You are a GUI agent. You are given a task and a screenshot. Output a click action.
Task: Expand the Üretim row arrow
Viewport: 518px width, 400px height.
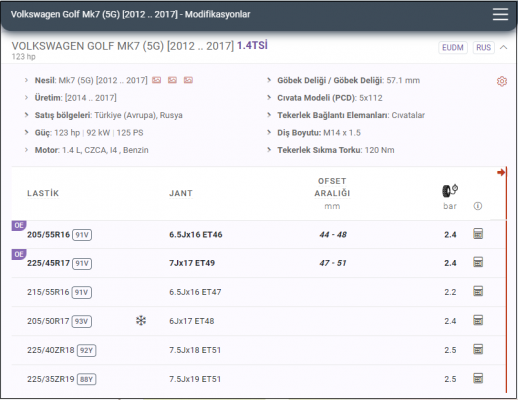(26, 97)
